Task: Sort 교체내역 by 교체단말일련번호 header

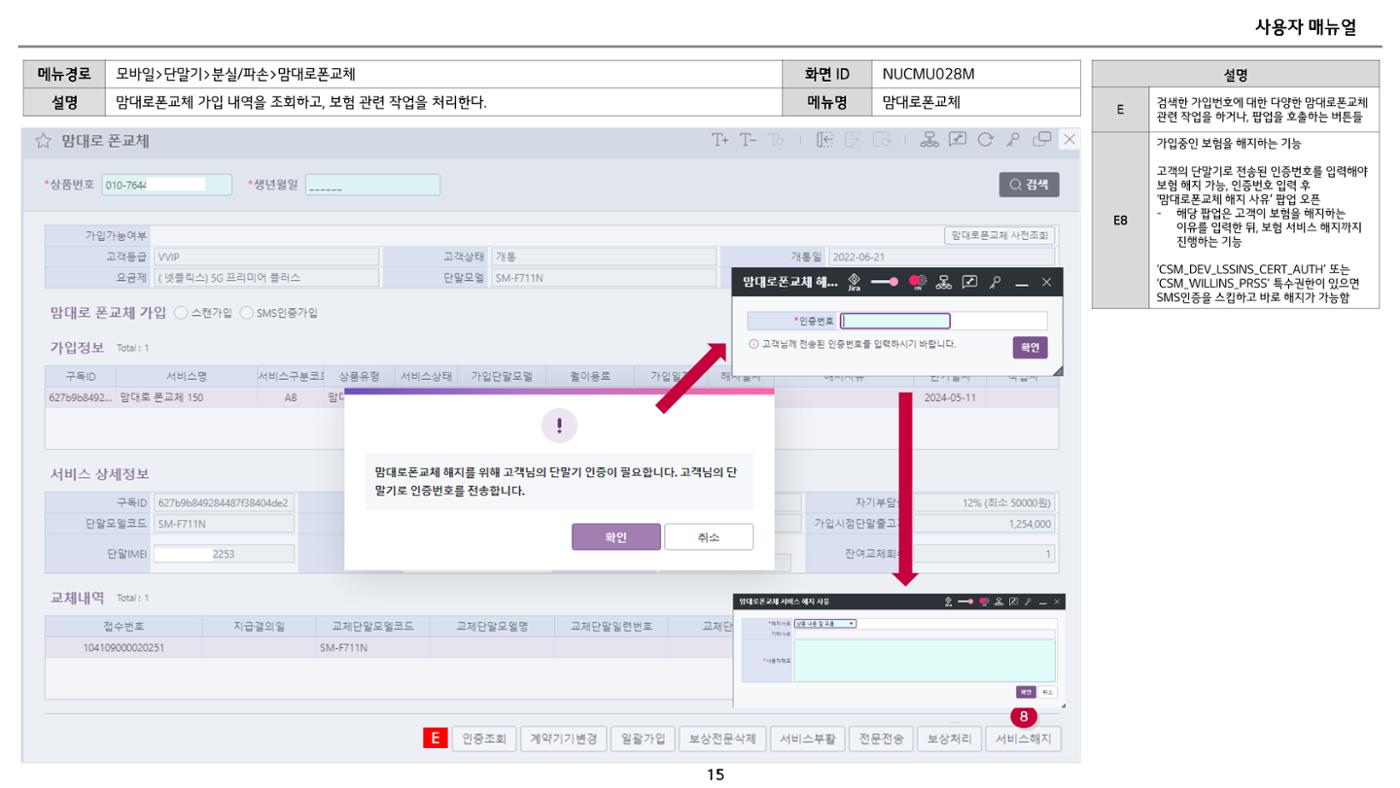Action: click(611, 626)
